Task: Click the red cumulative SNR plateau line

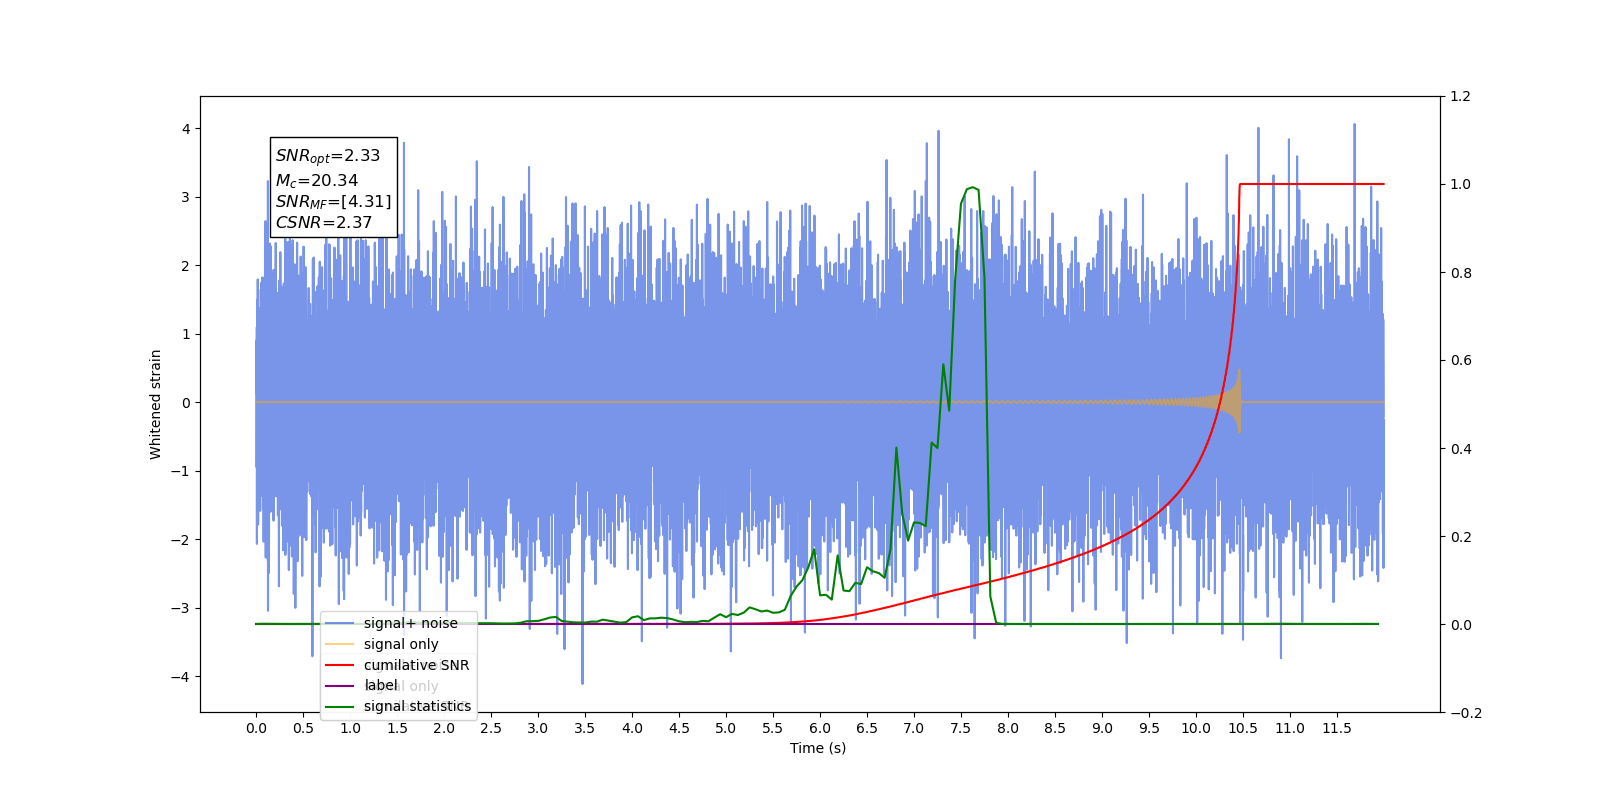Action: coord(1312,184)
